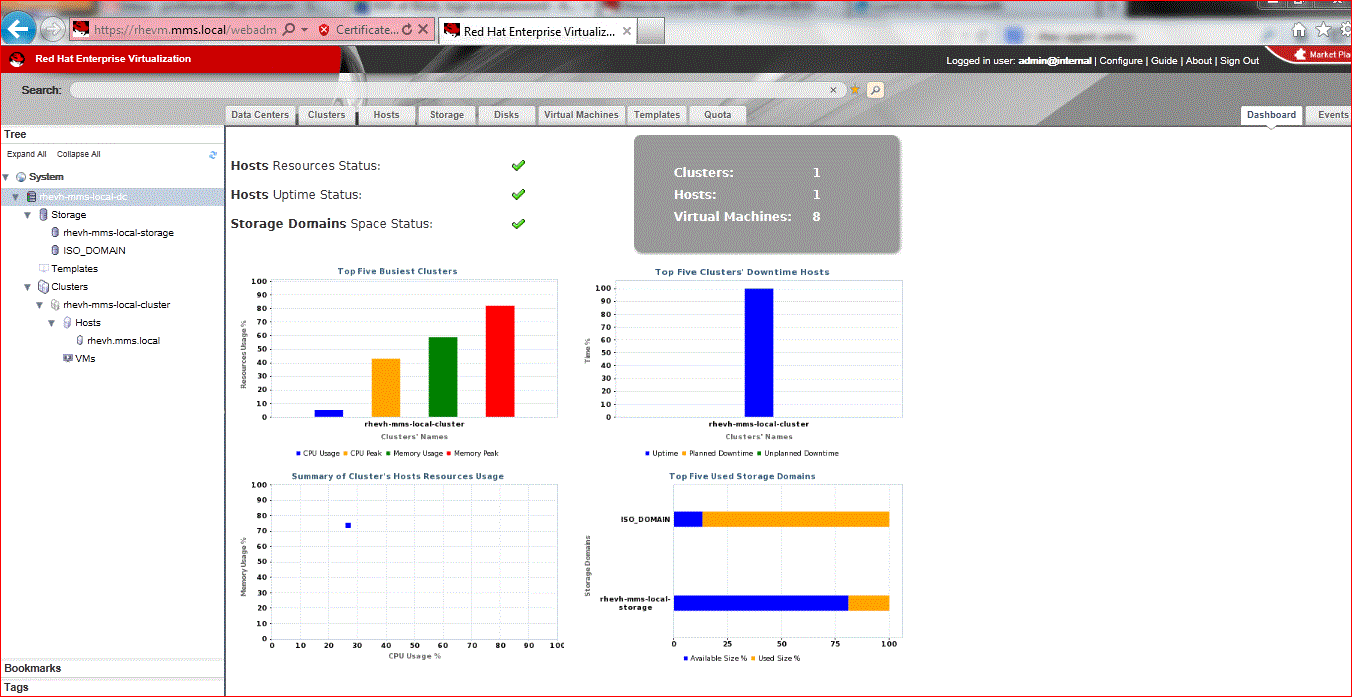Click the browser refresh icon
Screen dimensions: 1352x697
(x=406, y=30)
